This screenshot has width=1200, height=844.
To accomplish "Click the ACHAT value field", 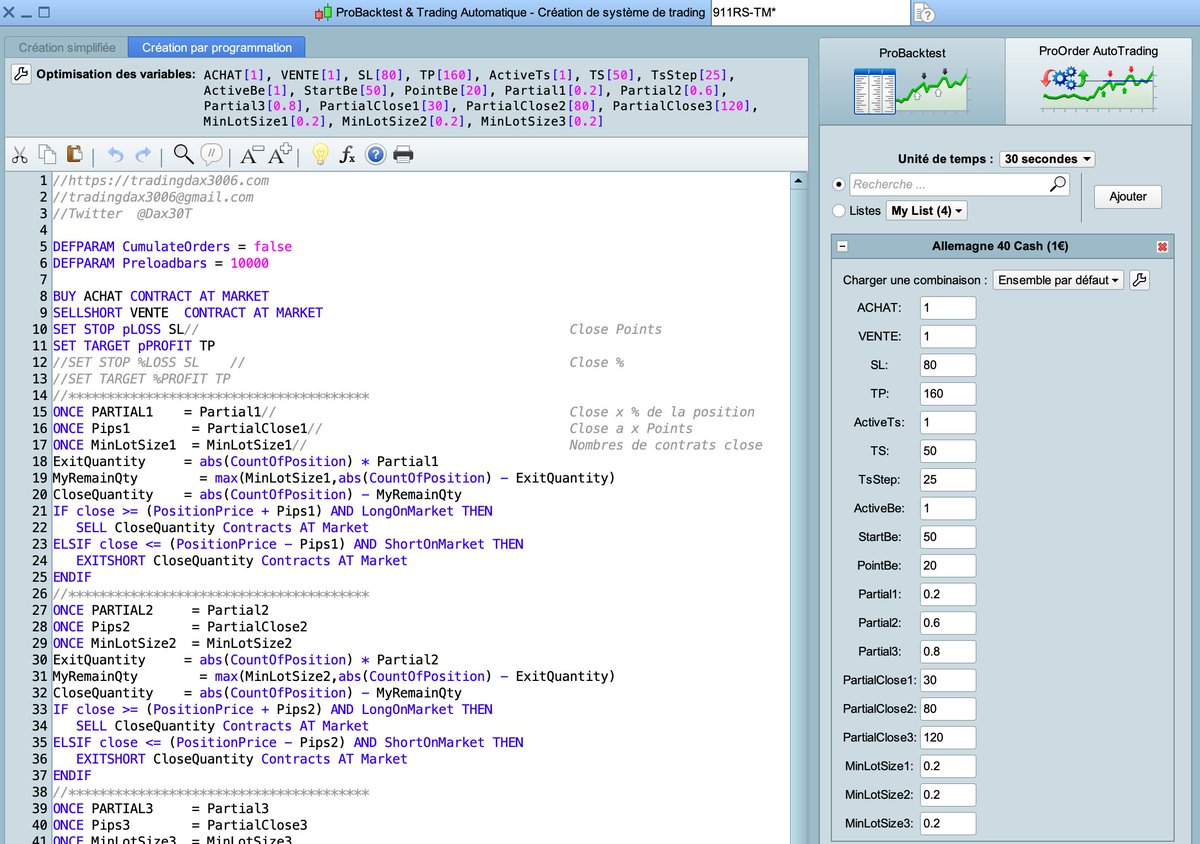I will pos(947,308).
